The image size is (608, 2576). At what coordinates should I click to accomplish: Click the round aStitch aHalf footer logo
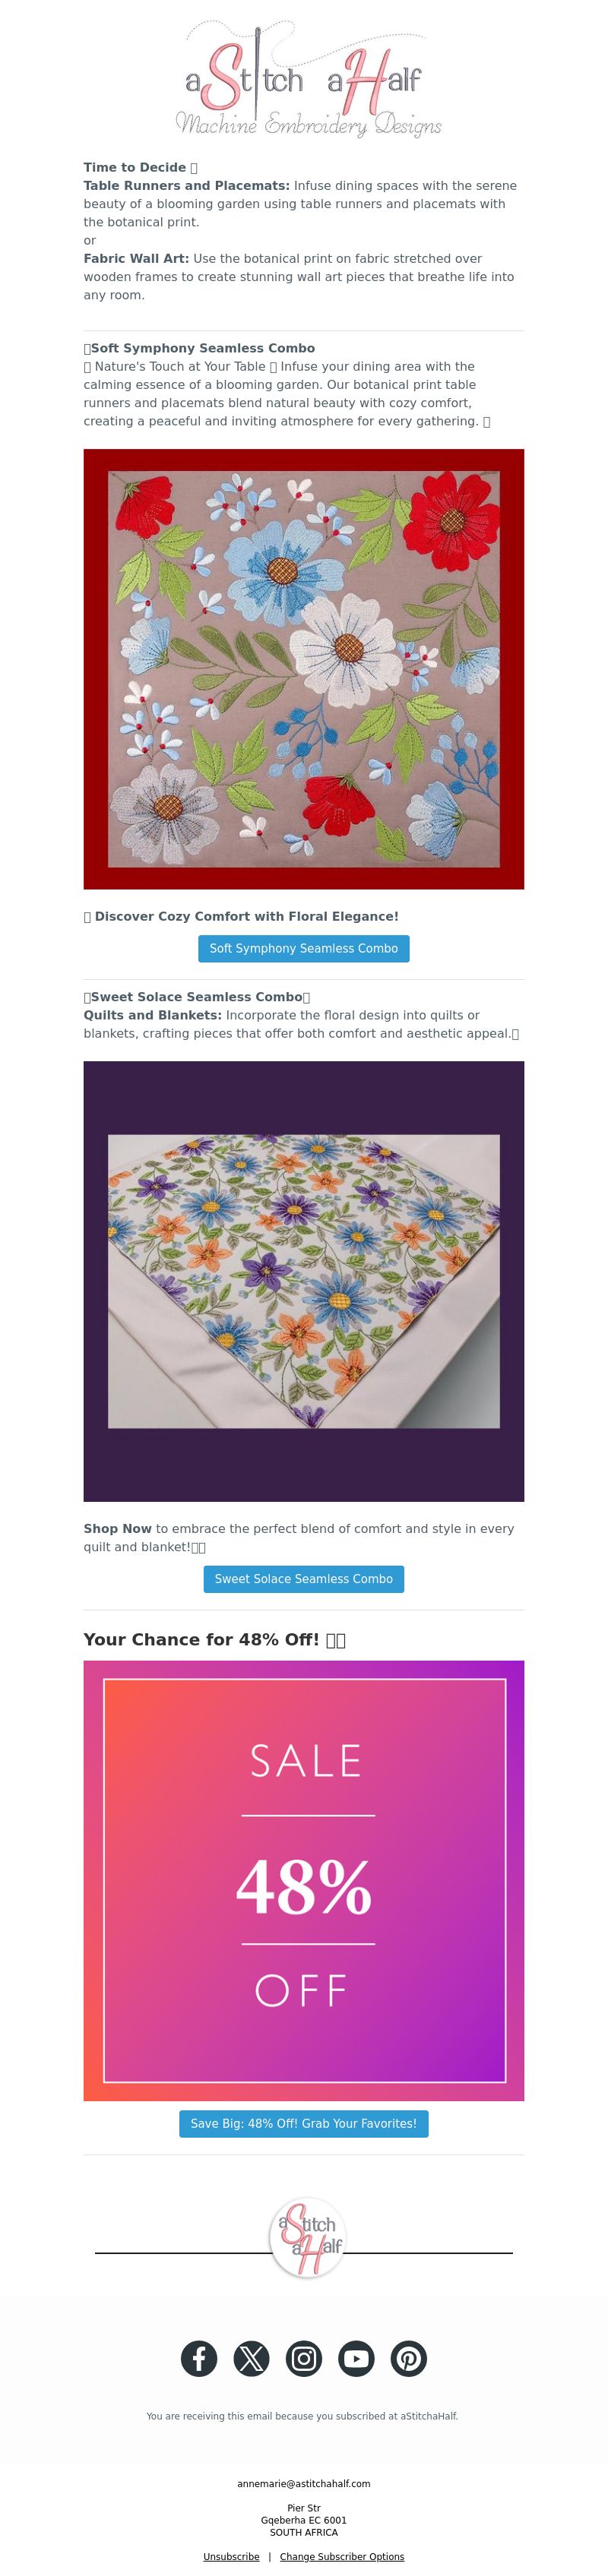point(307,2238)
